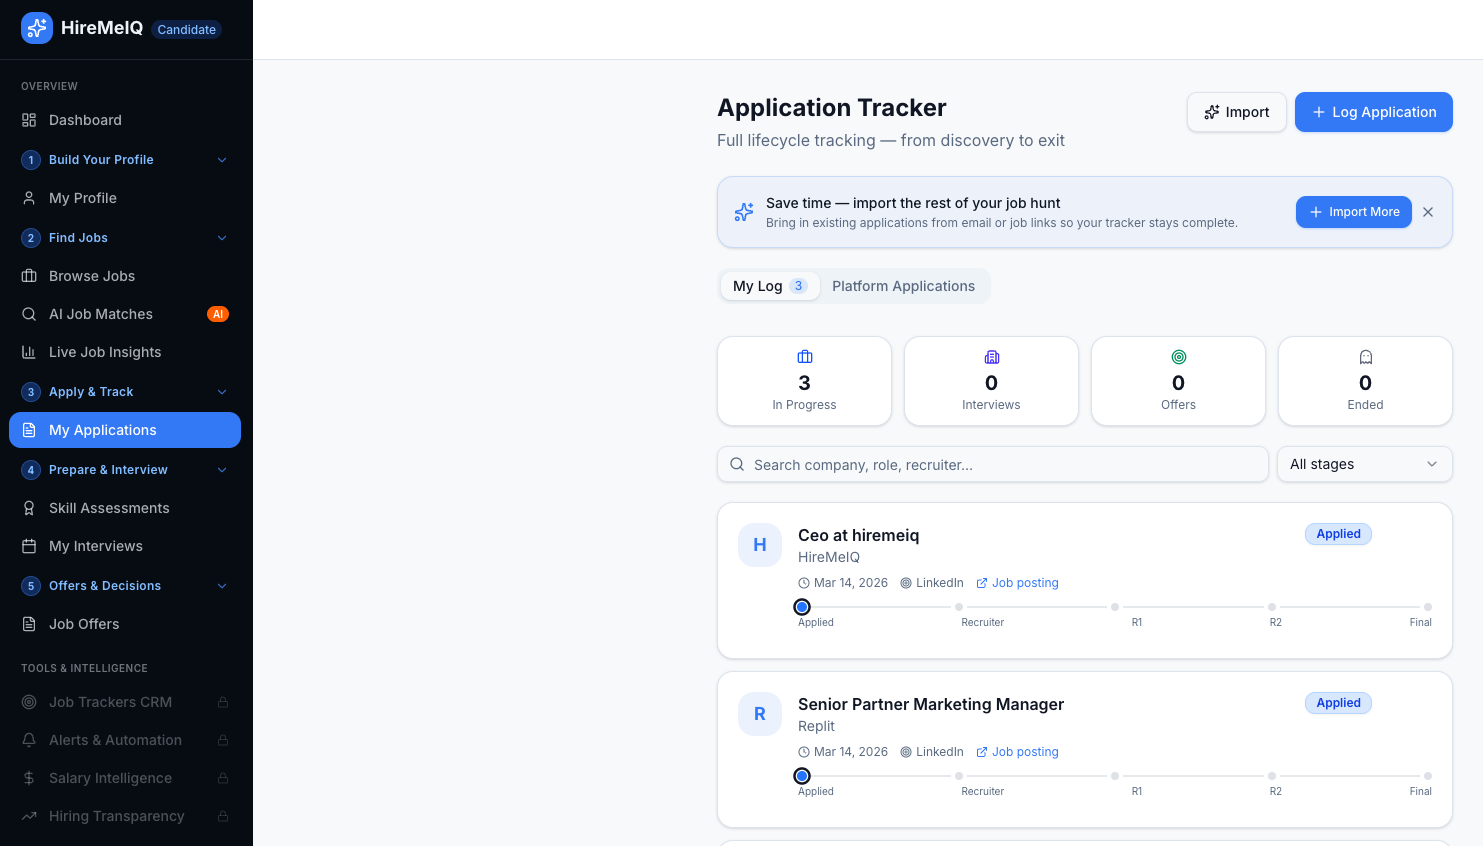Click the briefcase icon on the In Progress card
The width and height of the screenshot is (1483, 846).
point(805,357)
